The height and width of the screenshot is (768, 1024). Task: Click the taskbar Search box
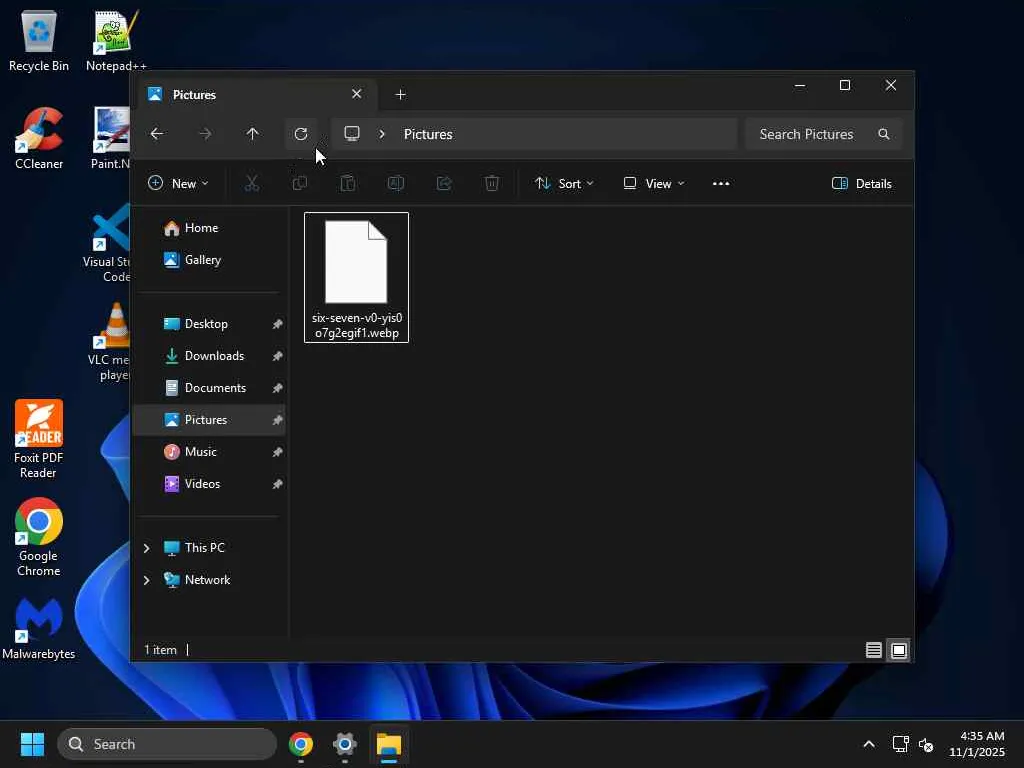[x=167, y=744]
